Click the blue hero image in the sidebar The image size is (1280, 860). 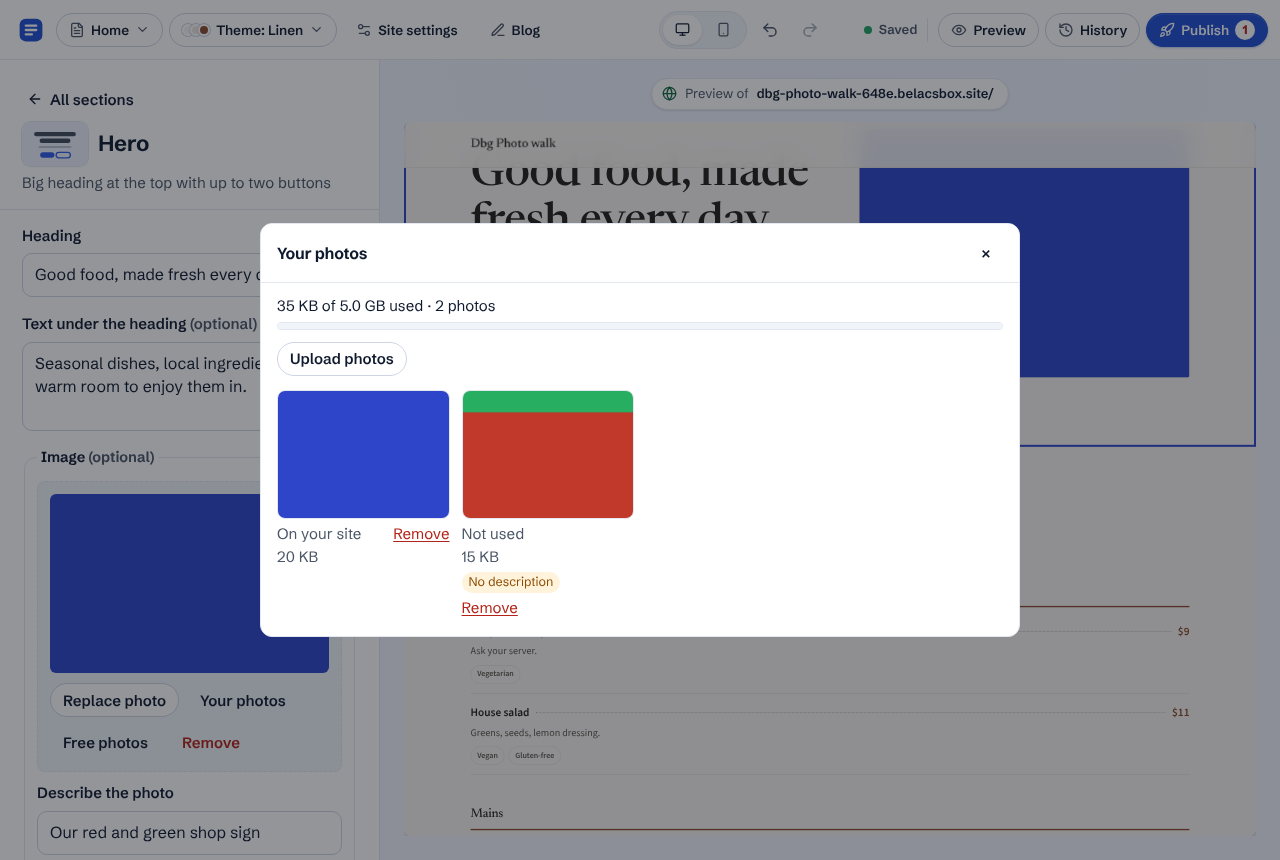(x=189, y=583)
